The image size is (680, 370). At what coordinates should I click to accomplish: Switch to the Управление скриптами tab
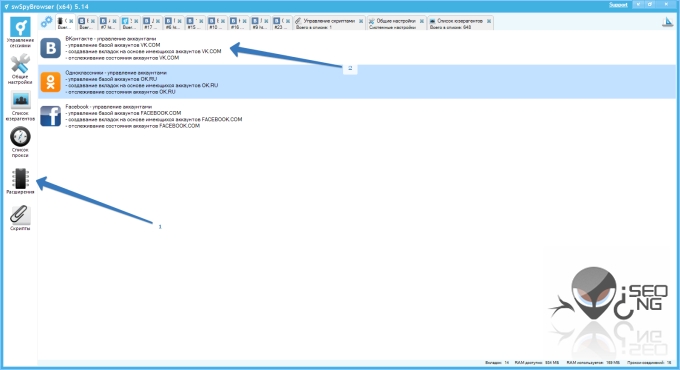point(329,23)
